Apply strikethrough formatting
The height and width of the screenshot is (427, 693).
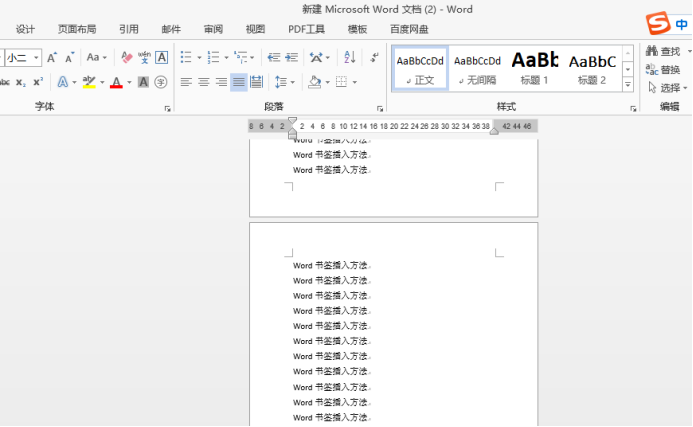(4, 82)
